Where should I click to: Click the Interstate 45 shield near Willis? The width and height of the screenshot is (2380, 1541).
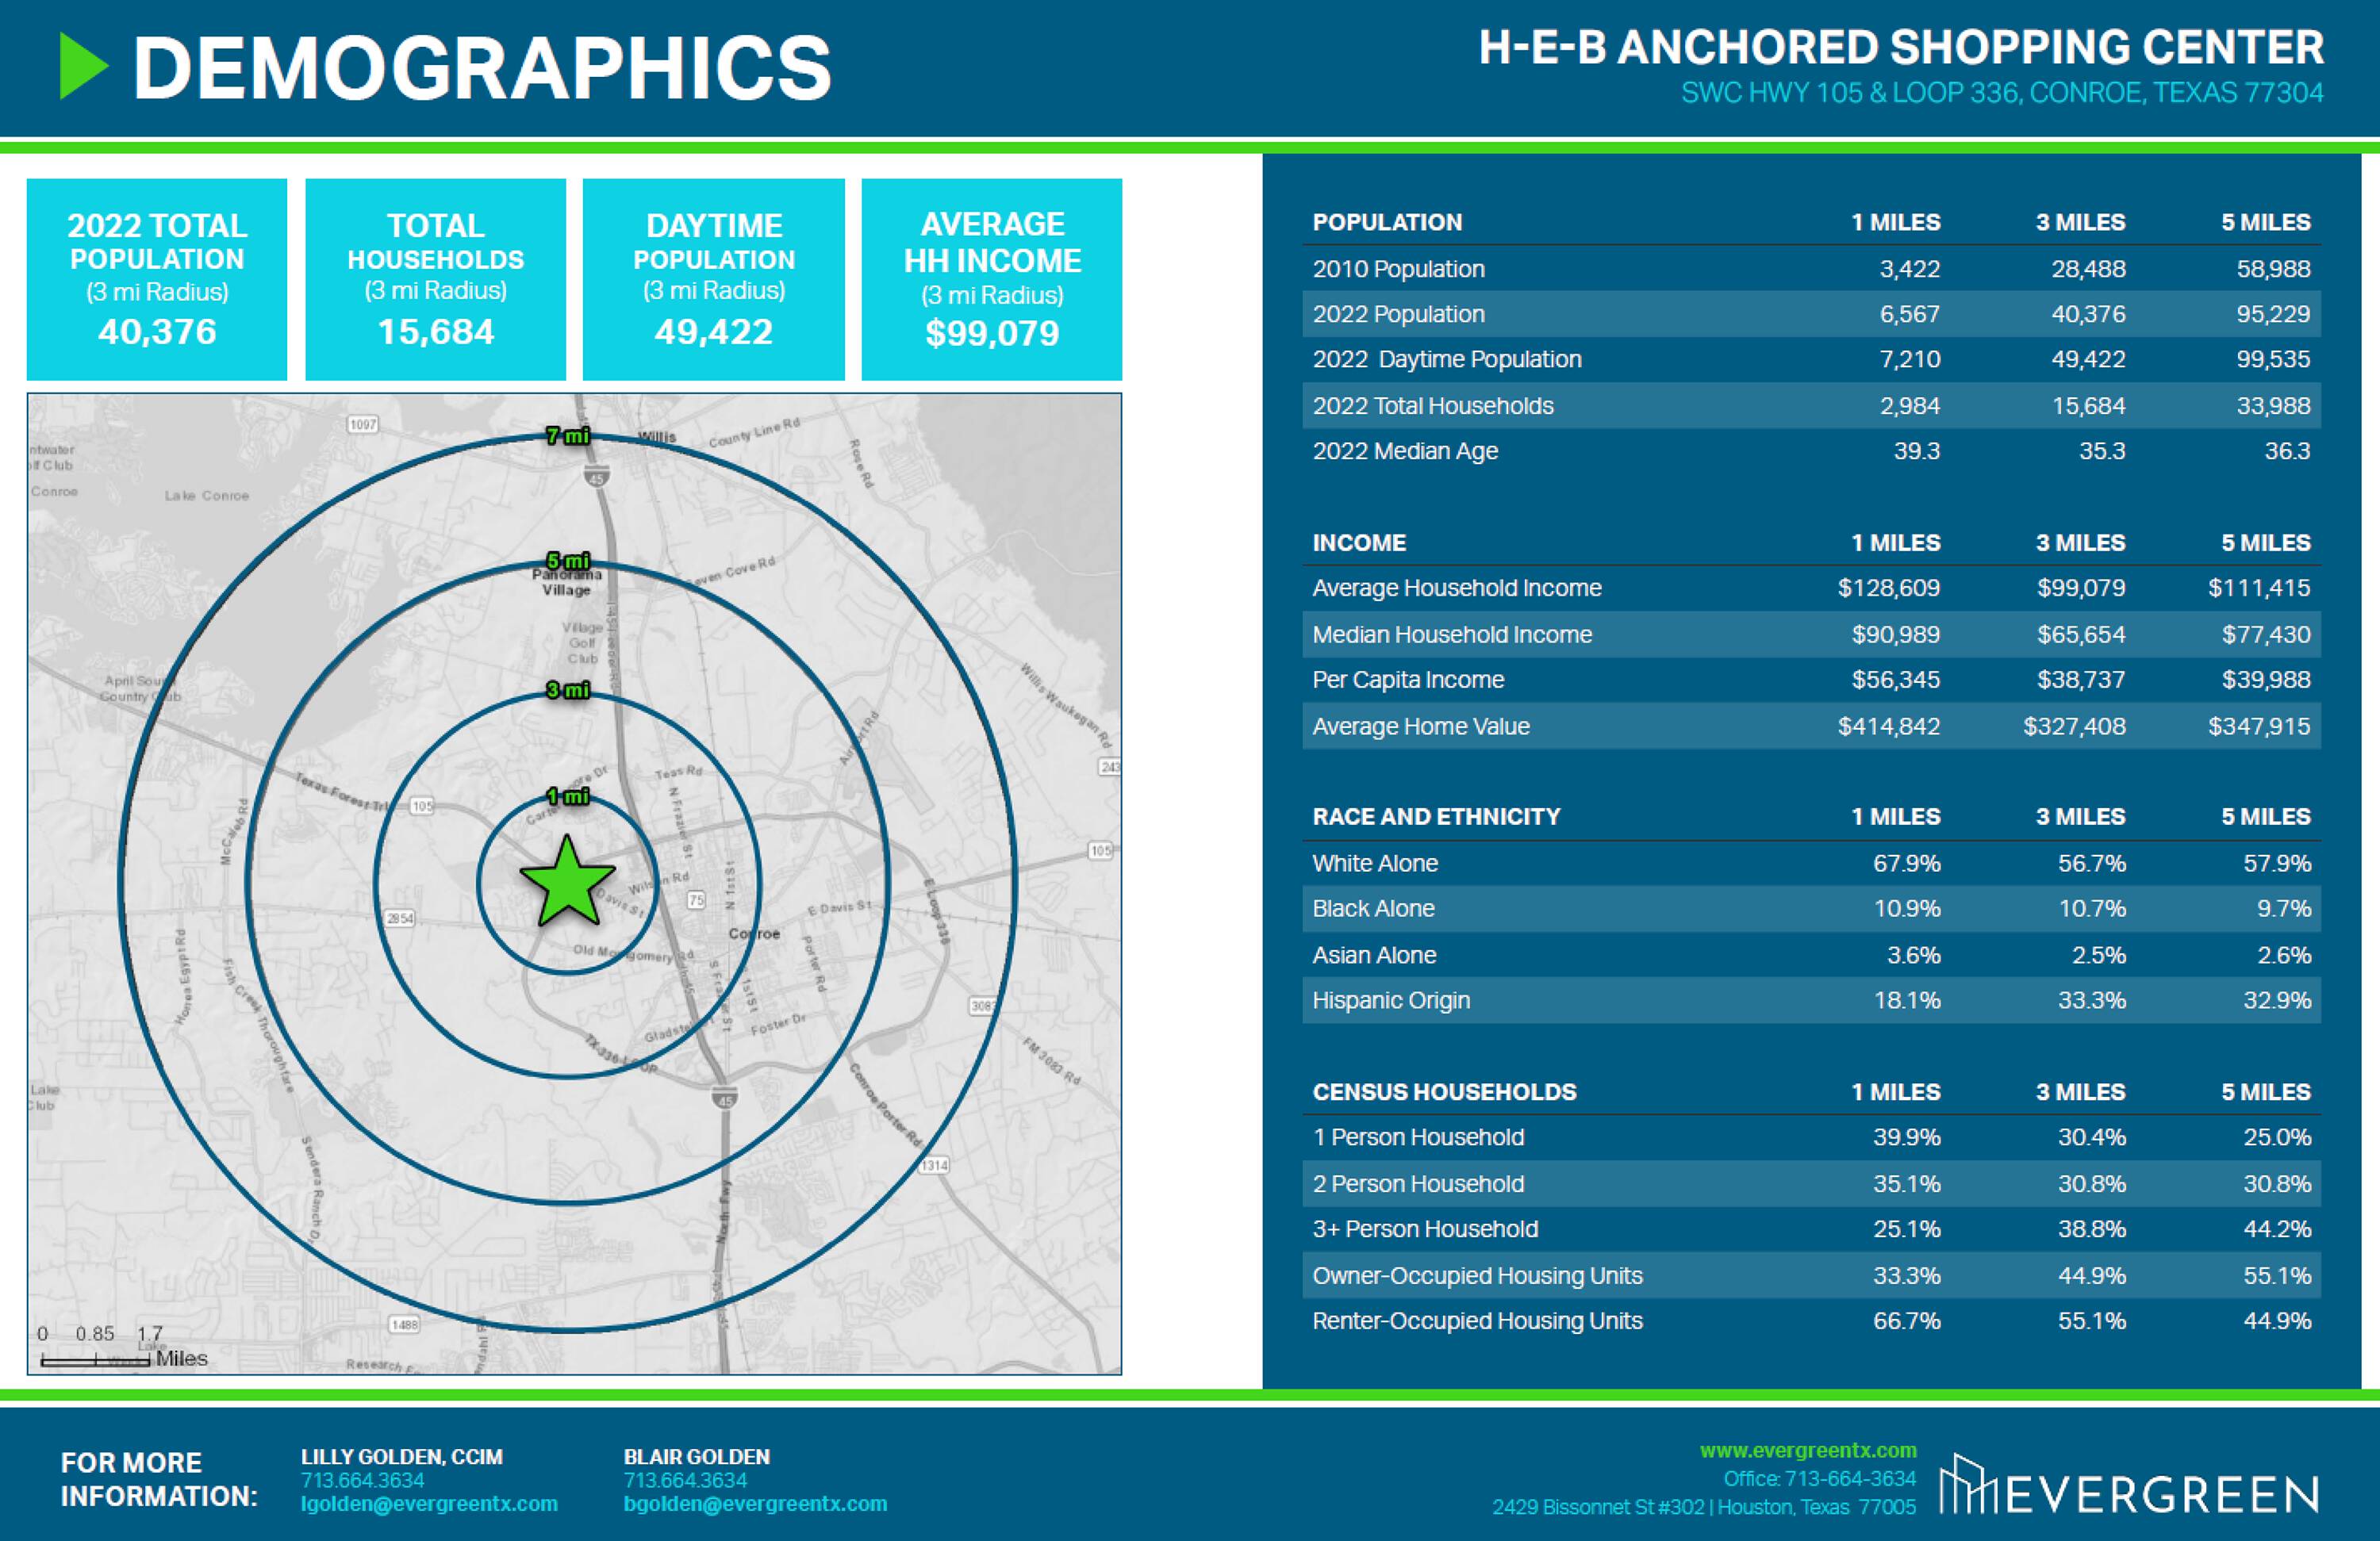(x=596, y=477)
